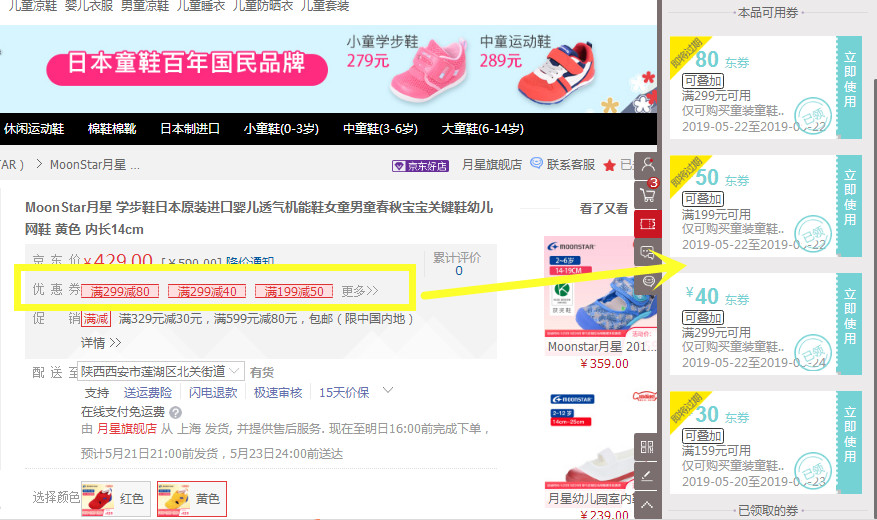Screen dimensions: 877x520
Task: Expand promotion 详情 >>
Action: point(101,343)
